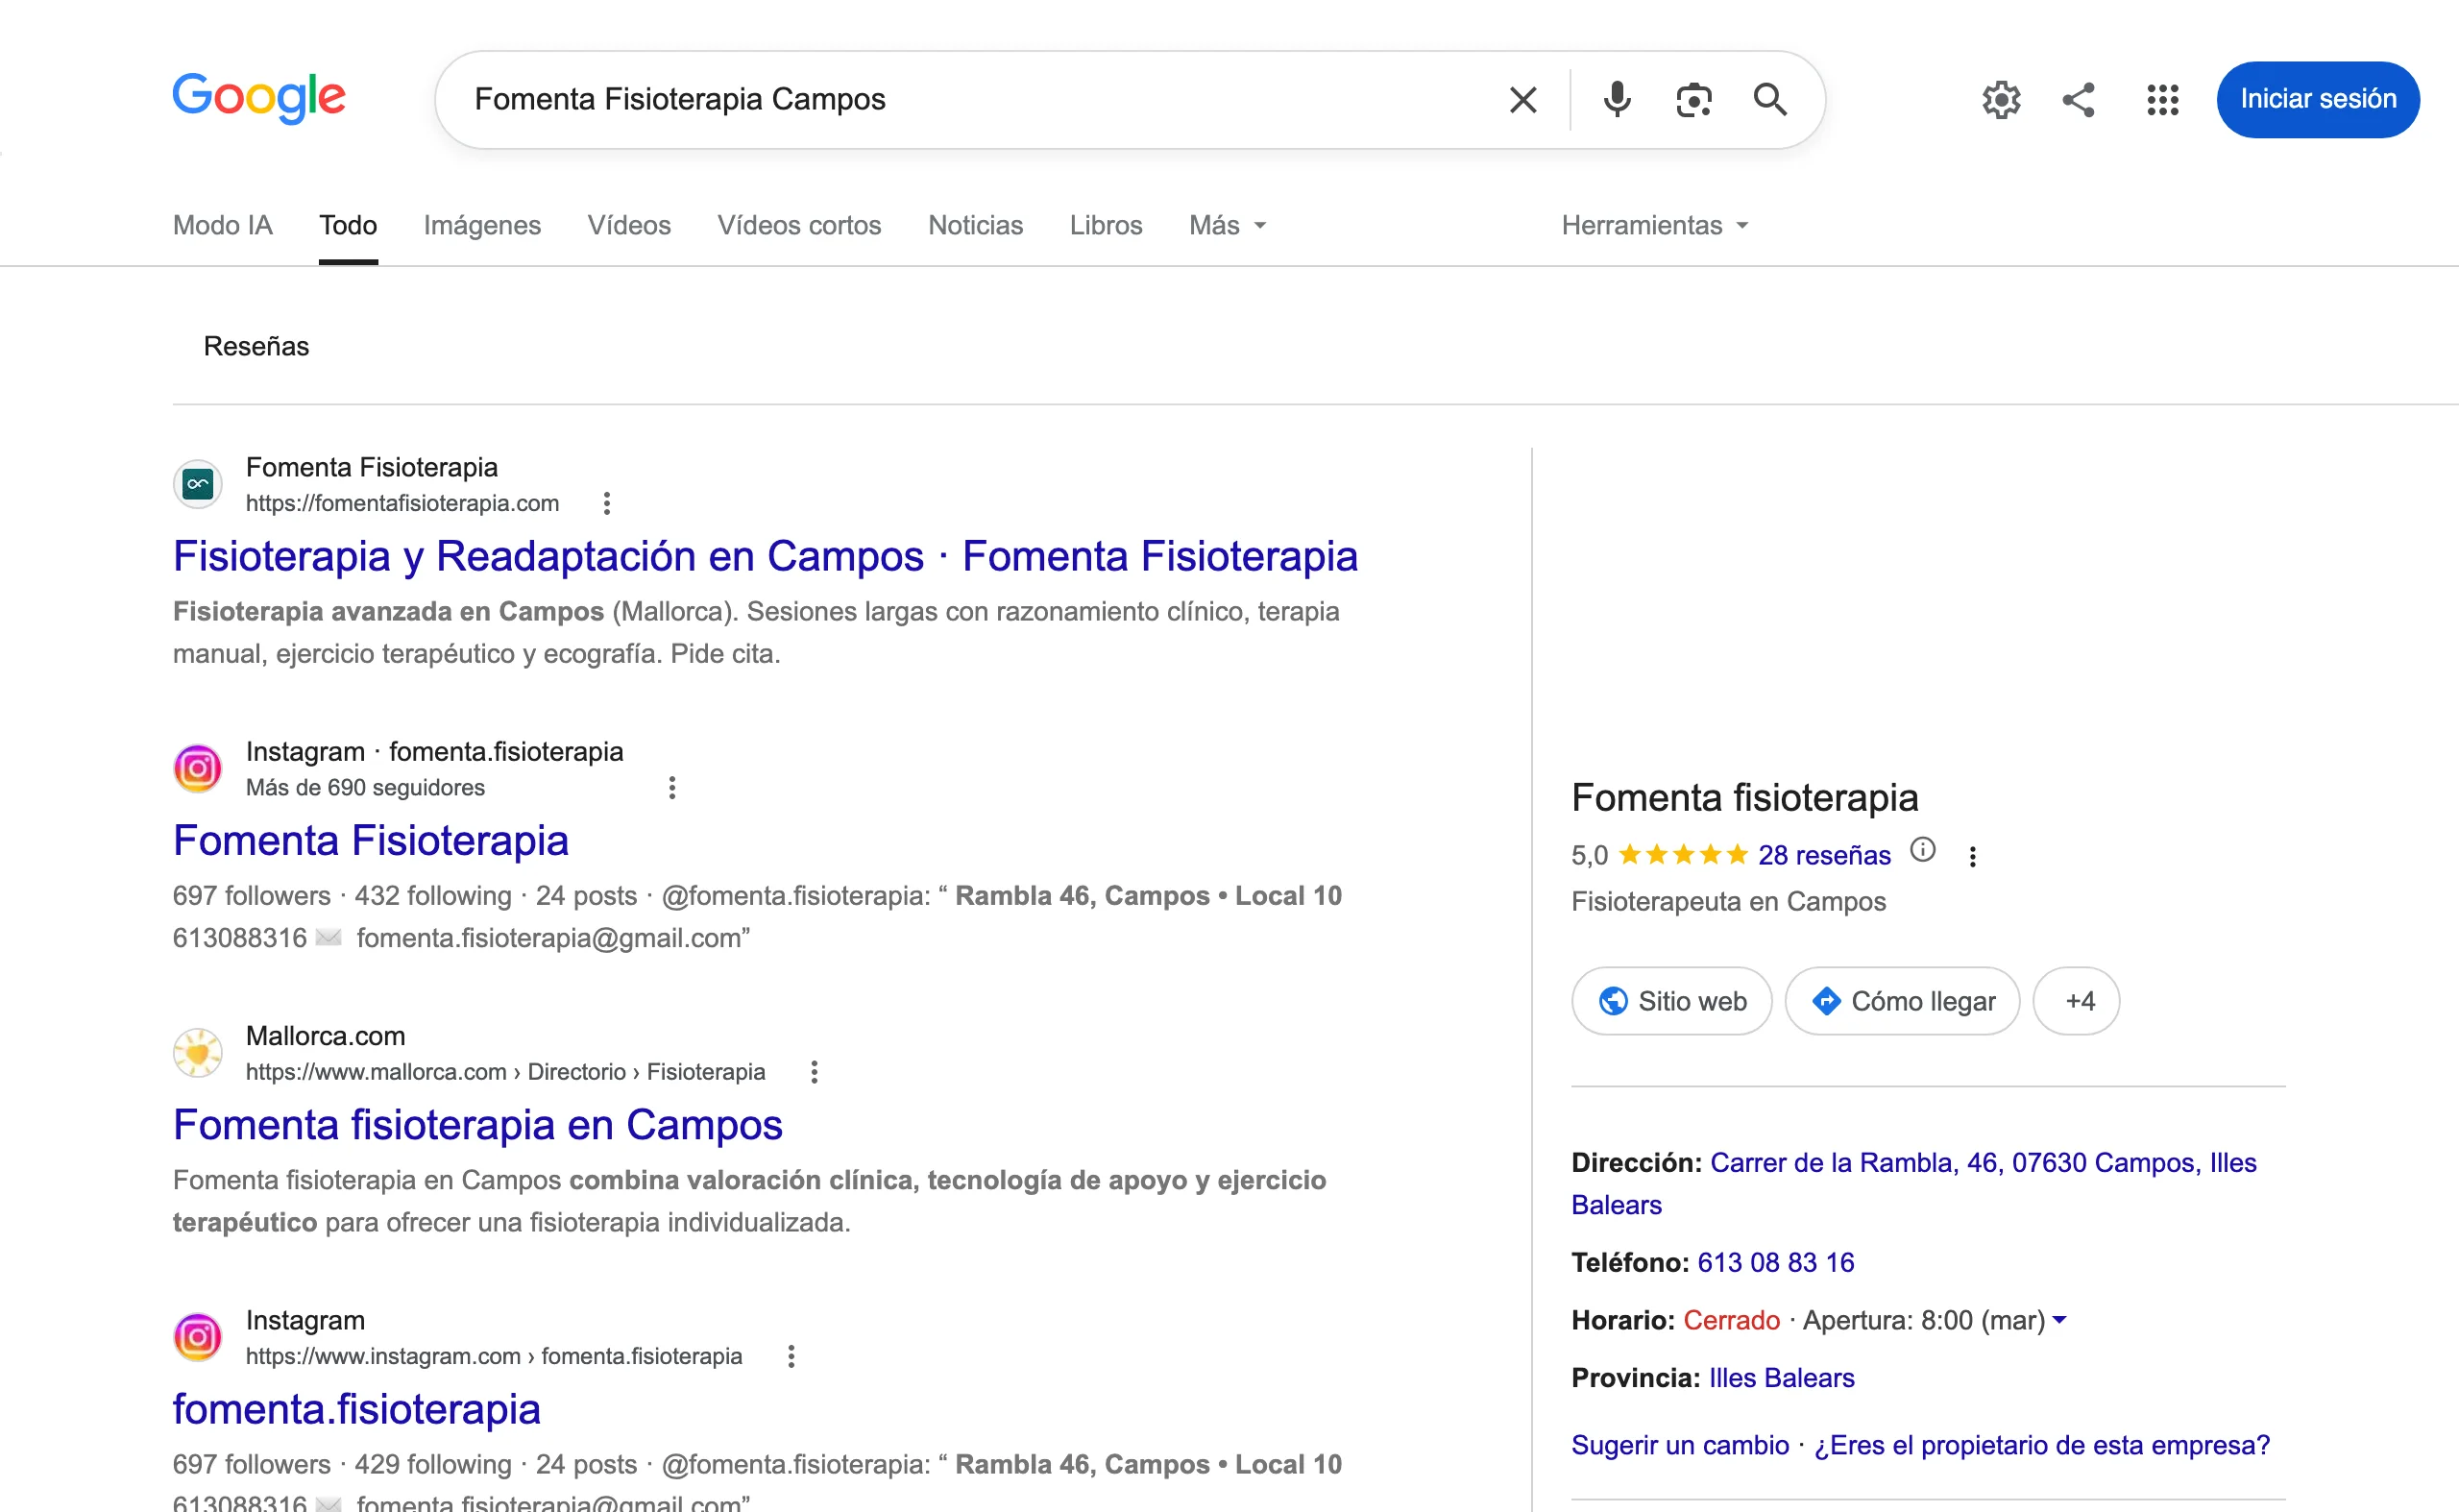Click the five-star rating in knowledge panel
Viewport: 2459px width, 1512px height.
point(1682,854)
